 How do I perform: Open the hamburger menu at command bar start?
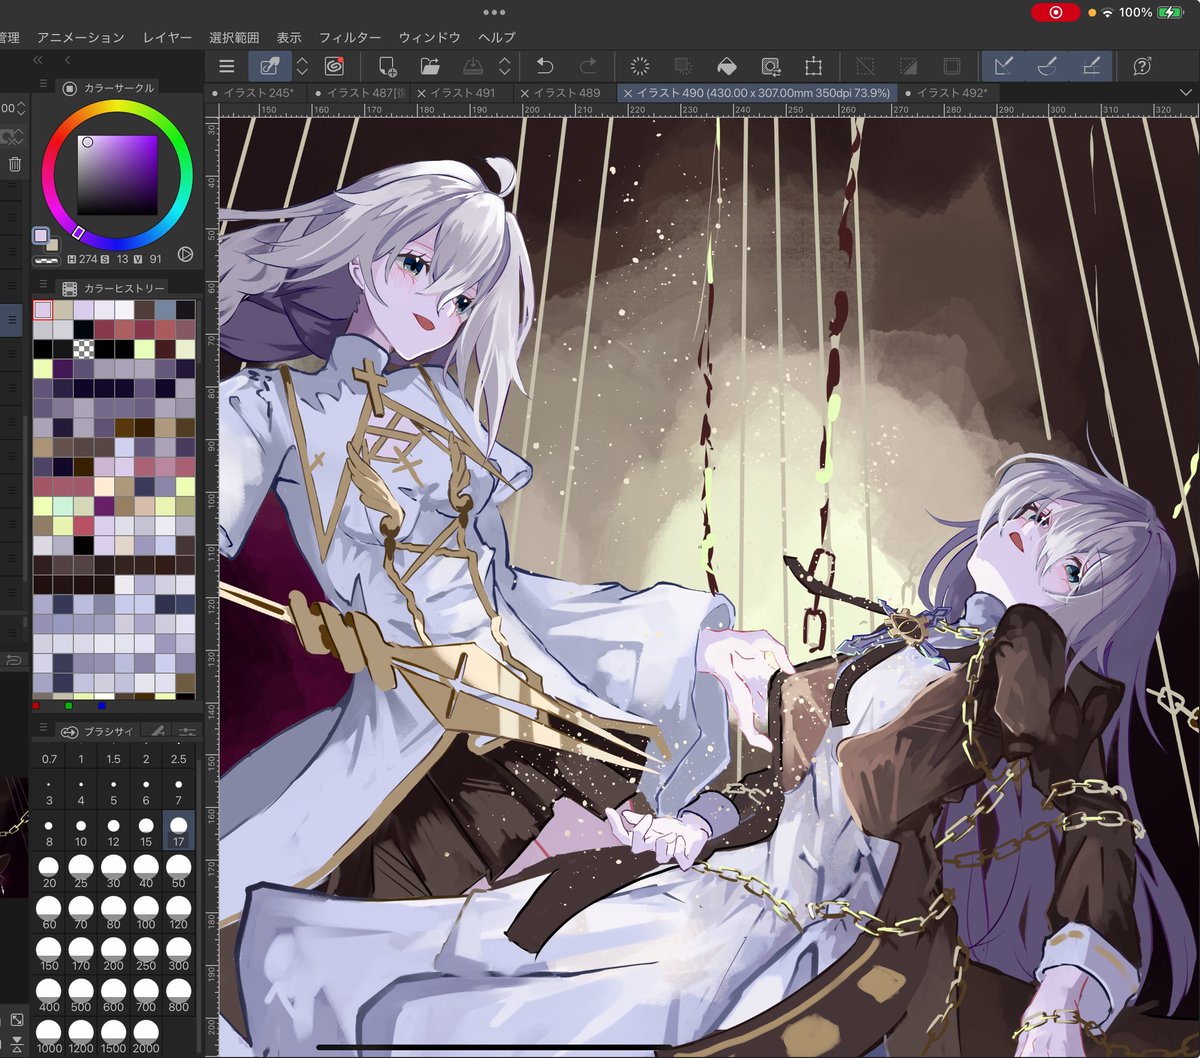tap(227, 67)
